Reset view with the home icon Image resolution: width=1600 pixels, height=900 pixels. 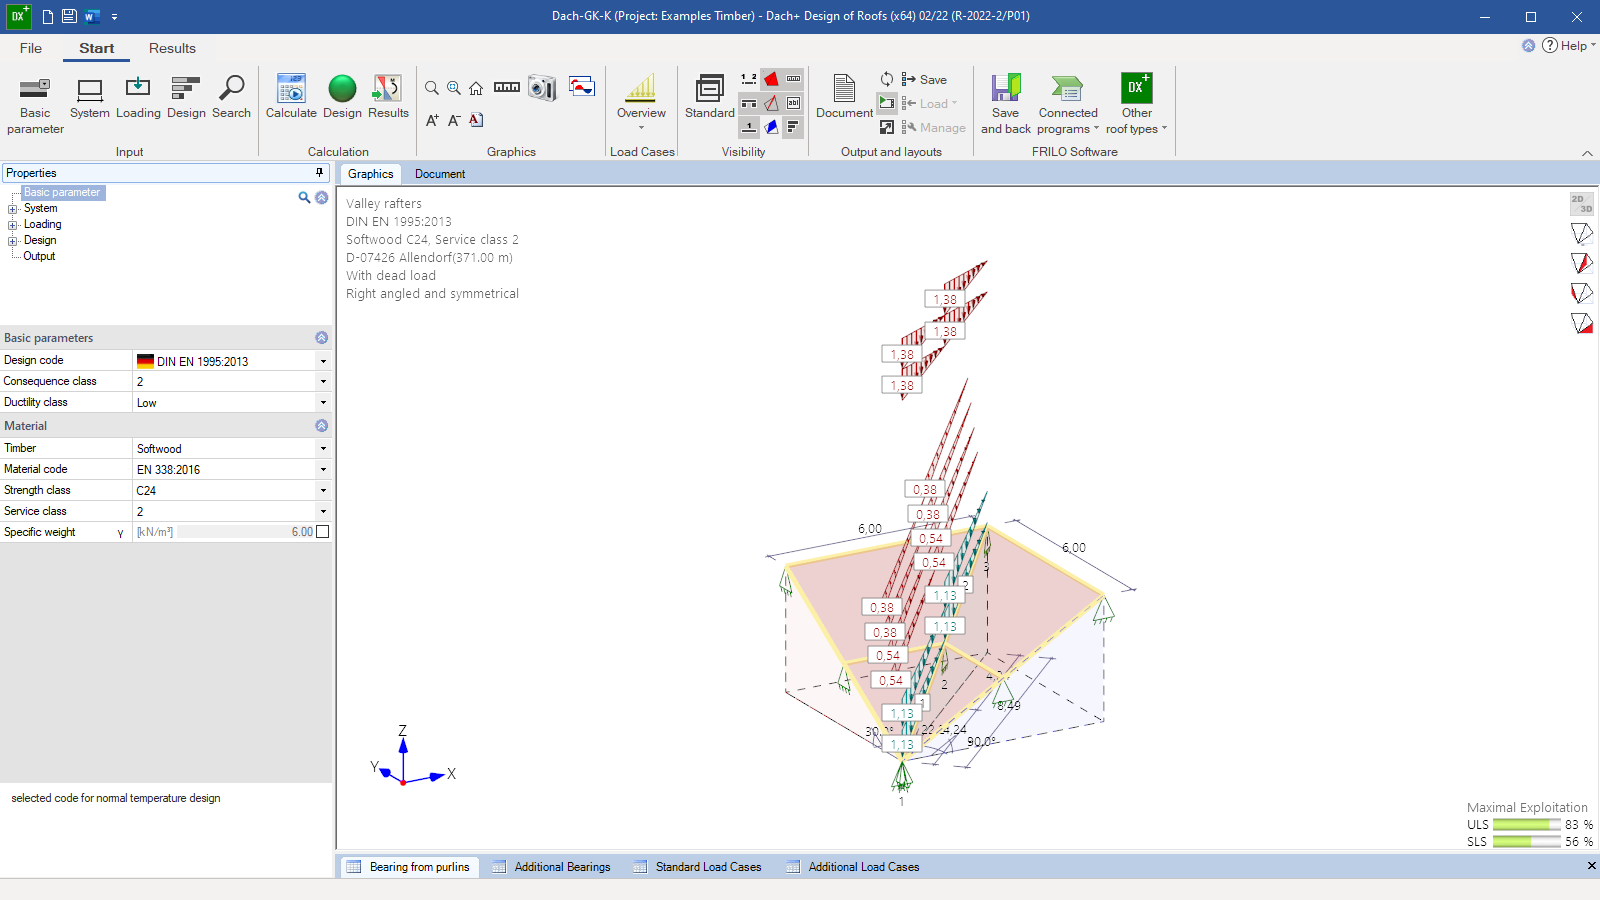click(476, 88)
